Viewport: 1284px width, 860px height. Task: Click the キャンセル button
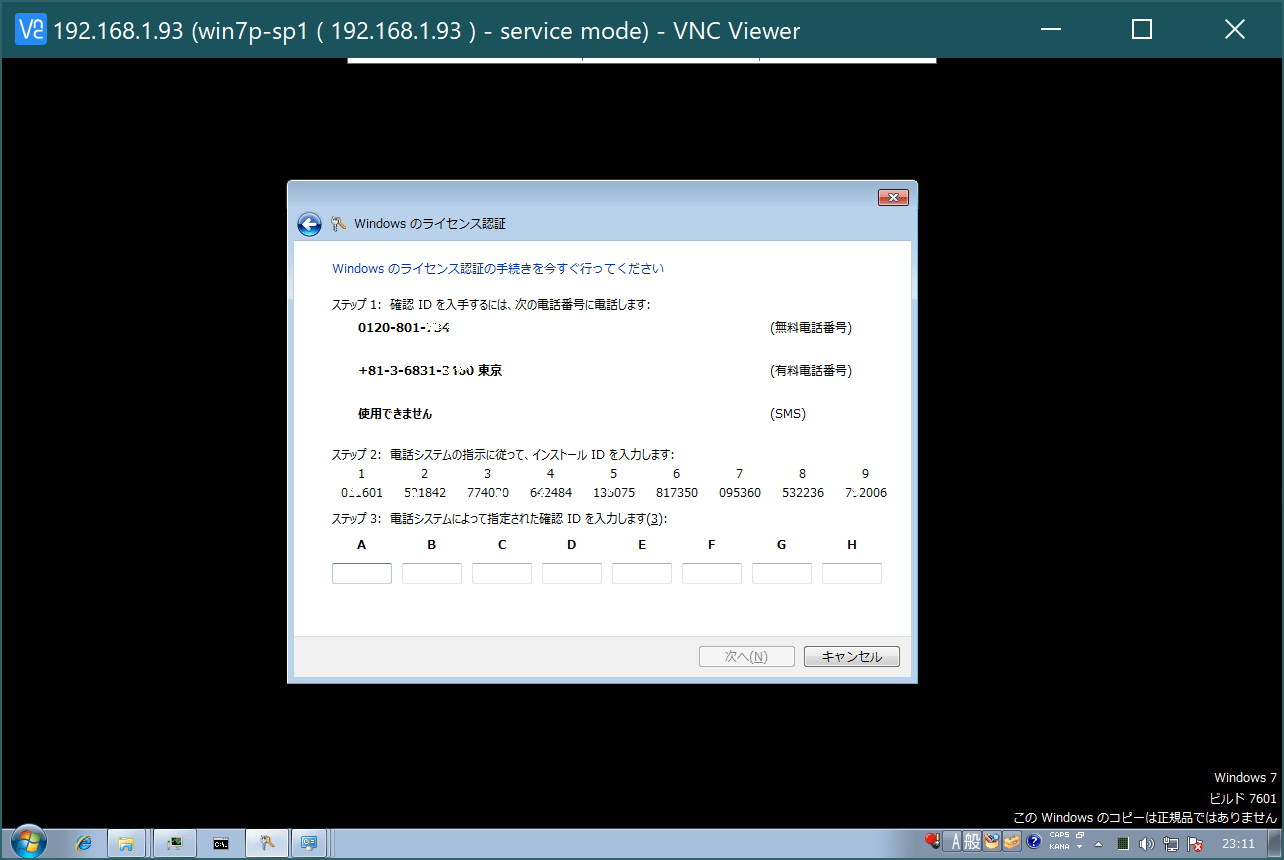point(851,657)
